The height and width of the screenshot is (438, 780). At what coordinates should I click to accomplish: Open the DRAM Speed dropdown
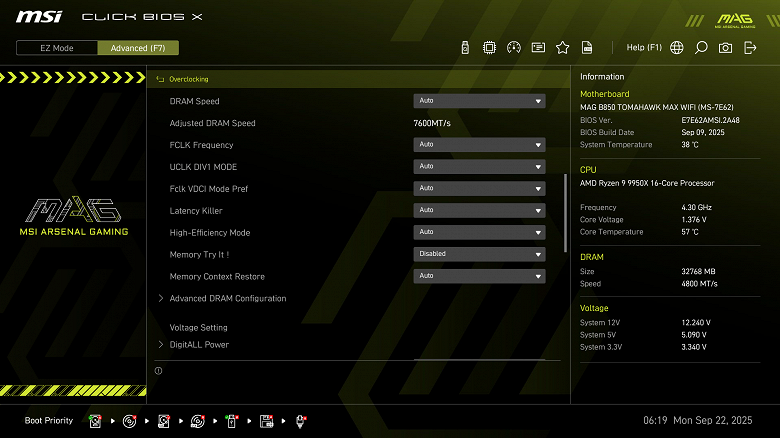coord(479,101)
